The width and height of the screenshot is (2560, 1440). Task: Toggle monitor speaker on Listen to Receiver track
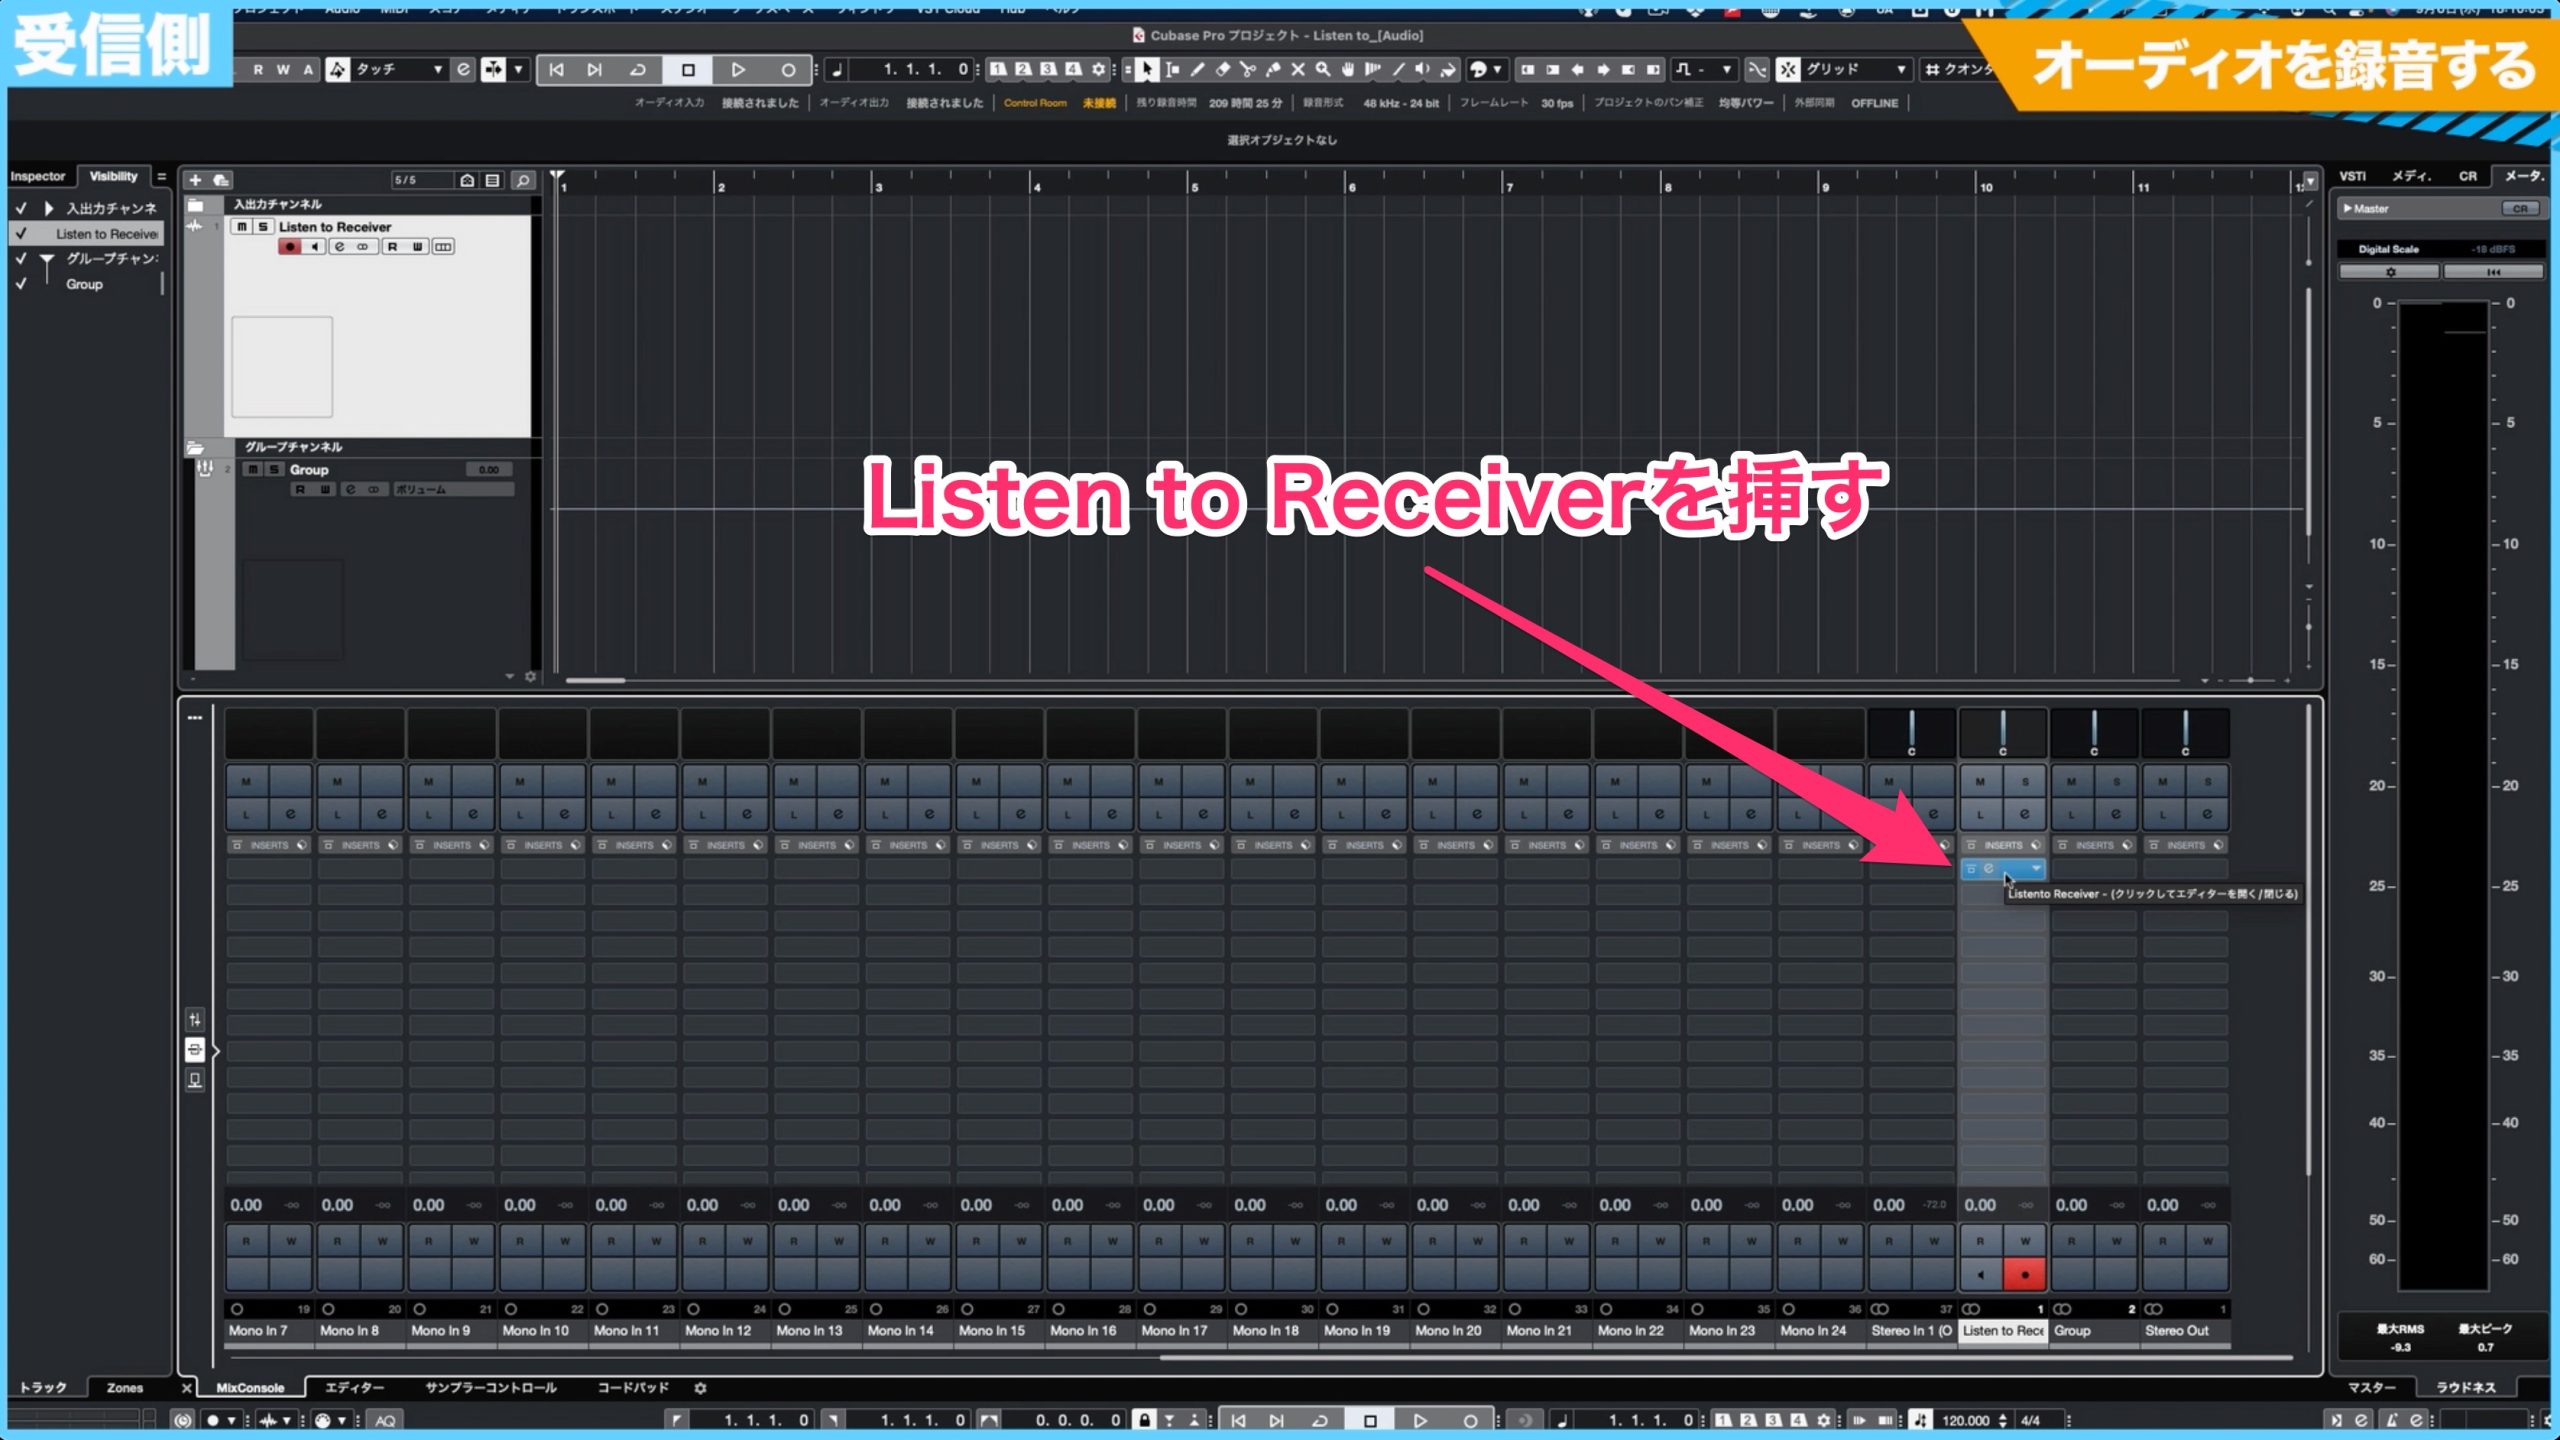314,247
